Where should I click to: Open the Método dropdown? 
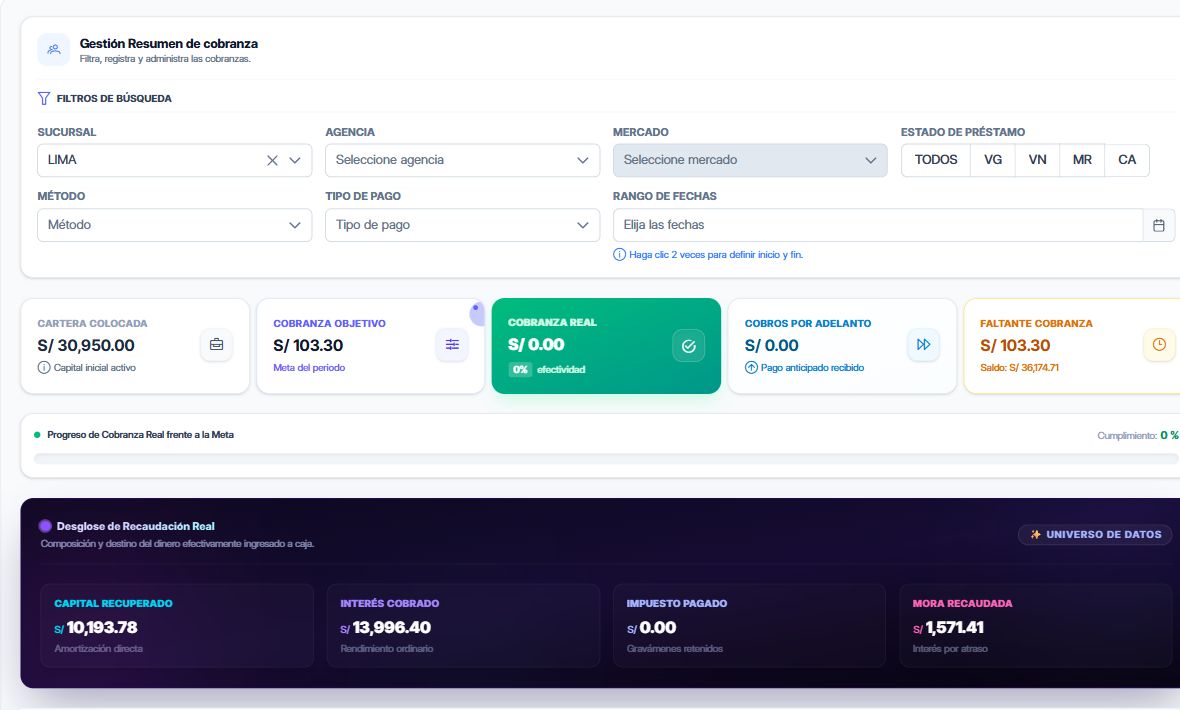(x=175, y=225)
